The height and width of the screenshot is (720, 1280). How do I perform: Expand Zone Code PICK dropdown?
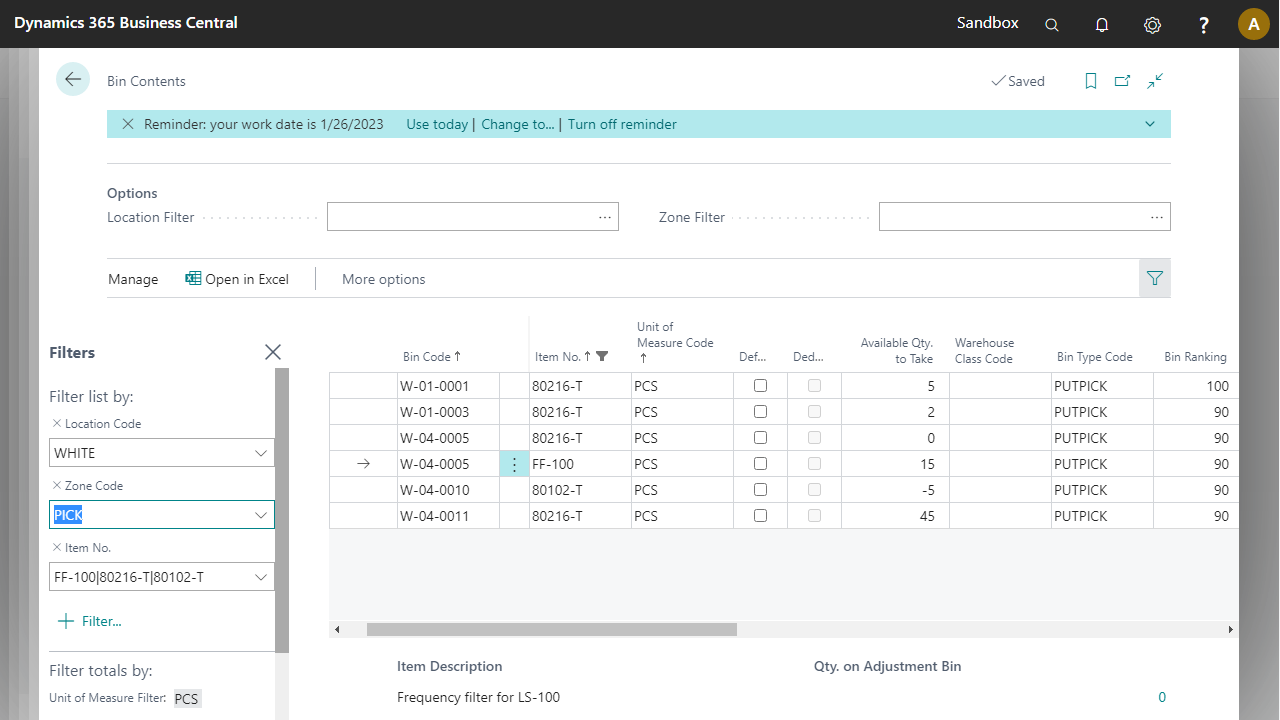pos(261,515)
